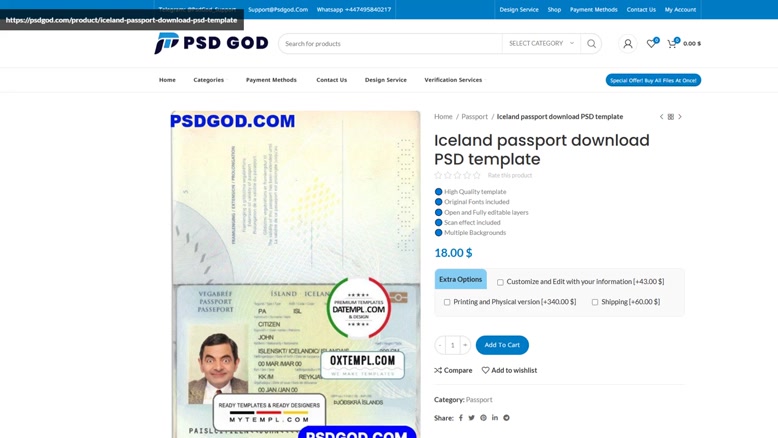
Task: Go to next product arrow
Action: click(x=680, y=117)
